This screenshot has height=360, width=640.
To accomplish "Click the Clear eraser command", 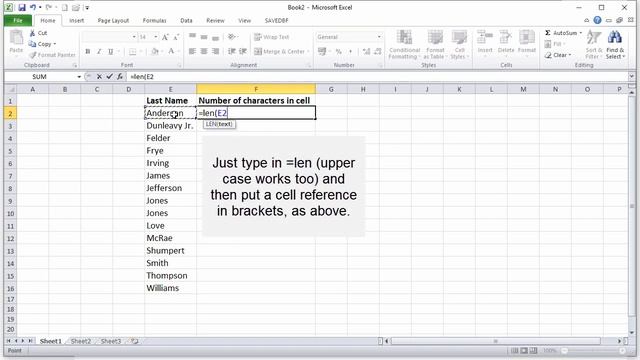I will [558, 55].
